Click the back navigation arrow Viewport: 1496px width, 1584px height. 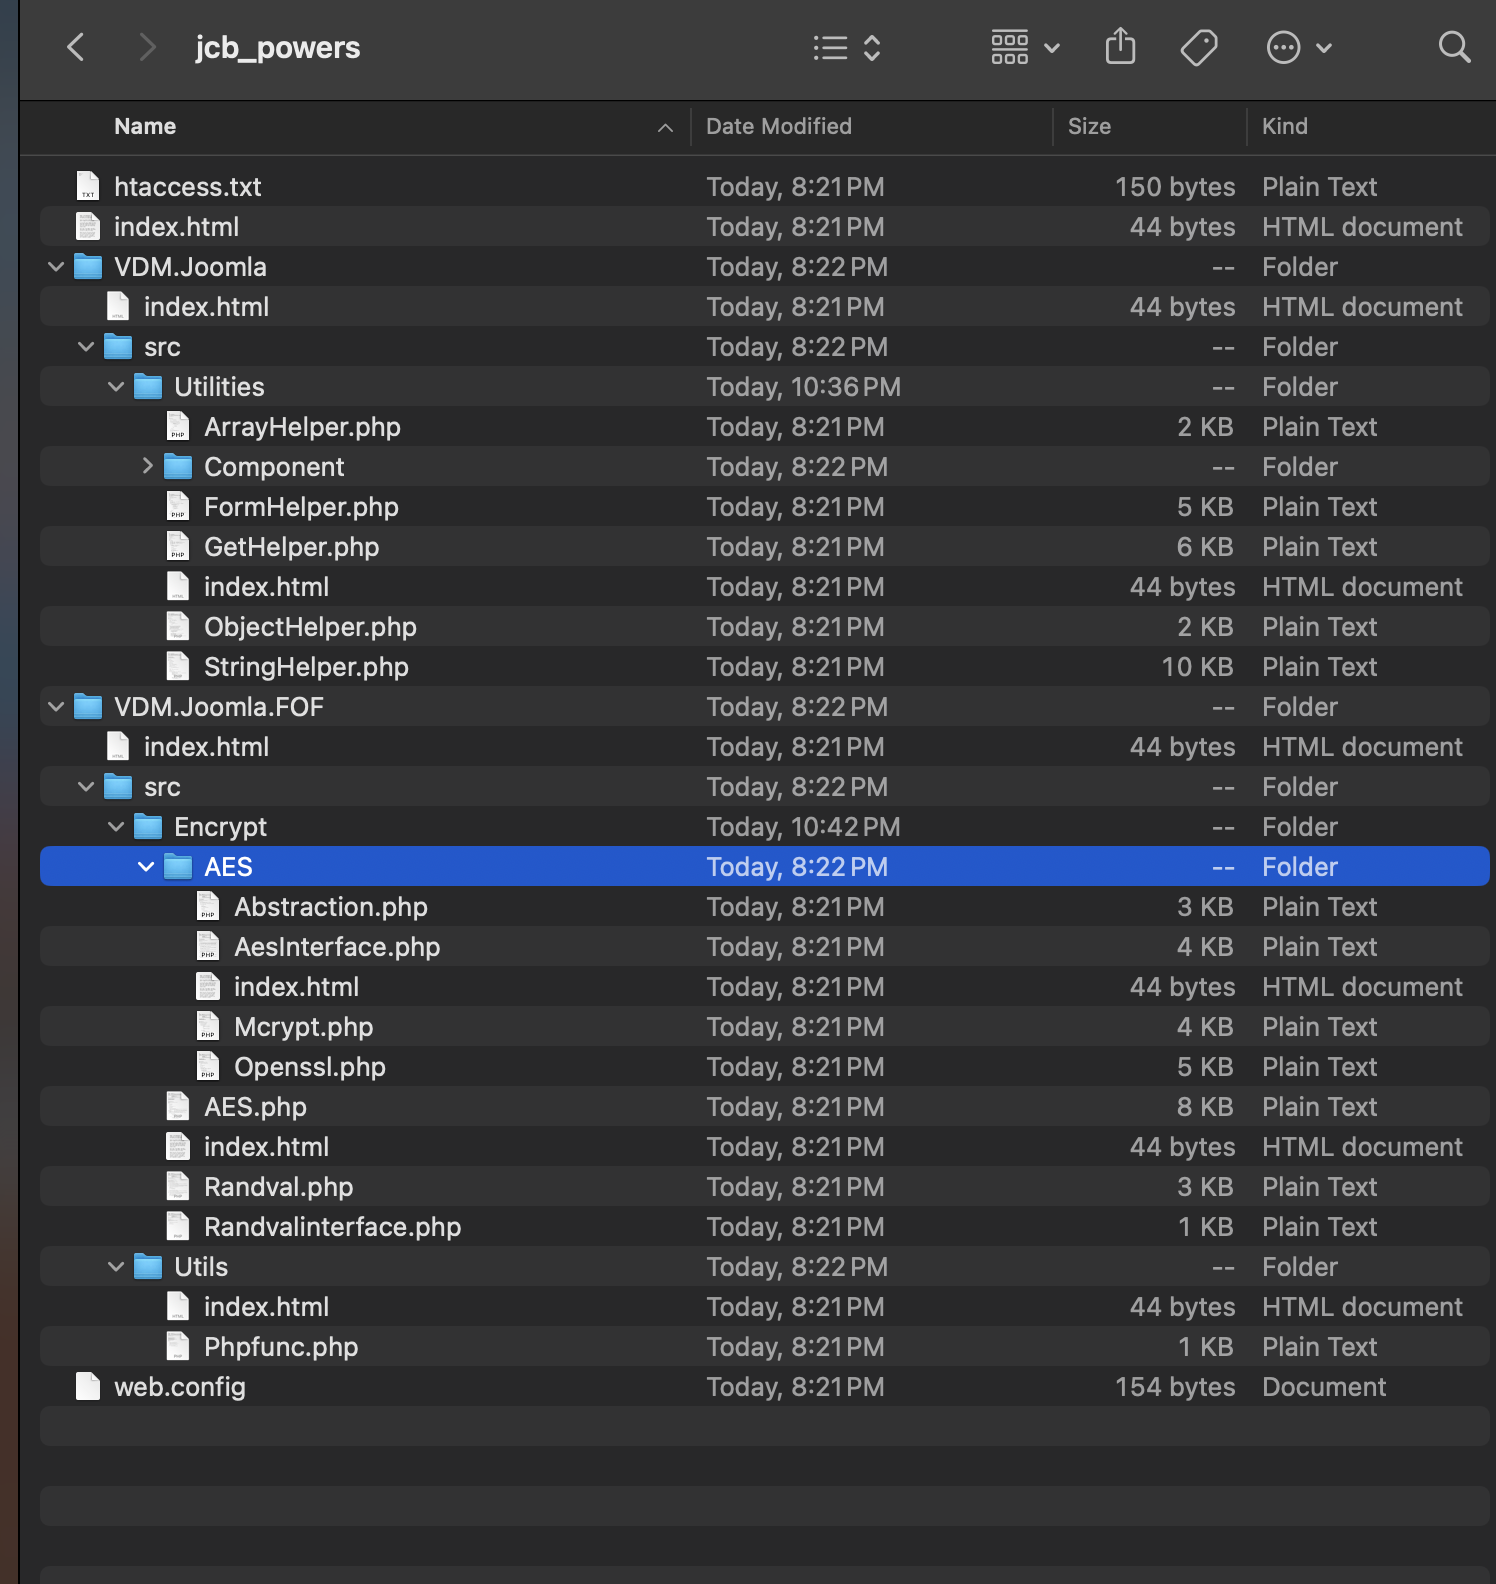coord(76,47)
